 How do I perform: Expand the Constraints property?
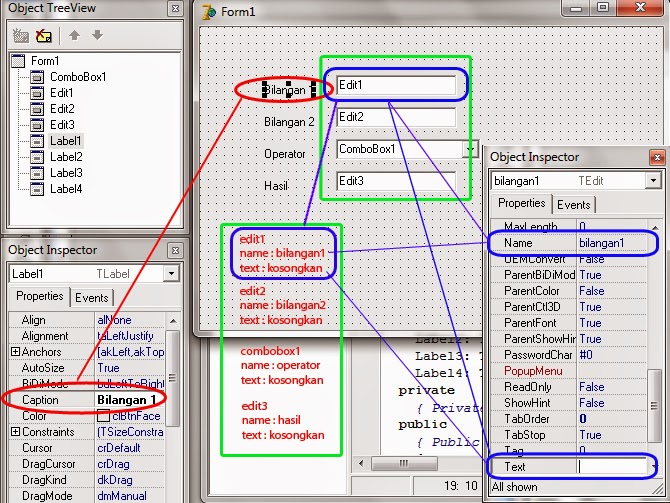pyautogui.click(x=15, y=432)
